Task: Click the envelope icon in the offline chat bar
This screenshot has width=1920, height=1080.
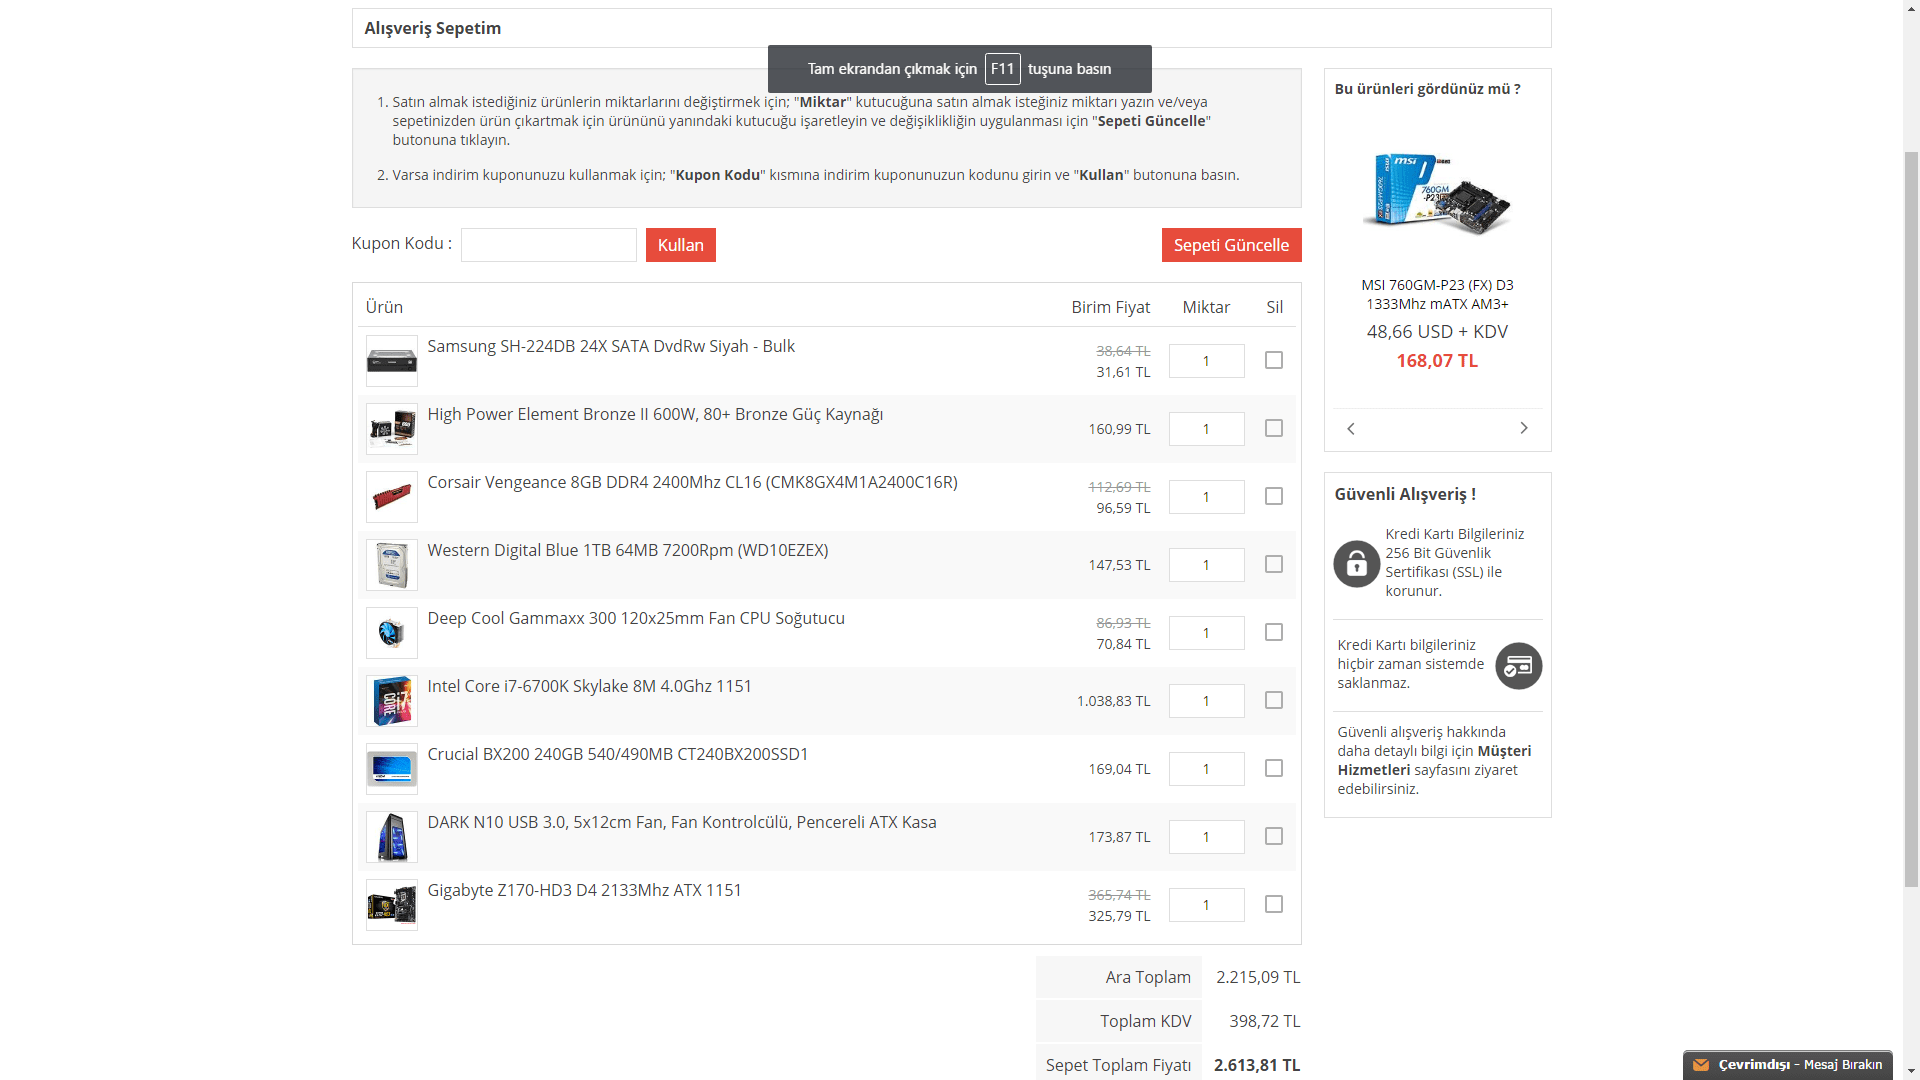Action: pos(1701,1065)
